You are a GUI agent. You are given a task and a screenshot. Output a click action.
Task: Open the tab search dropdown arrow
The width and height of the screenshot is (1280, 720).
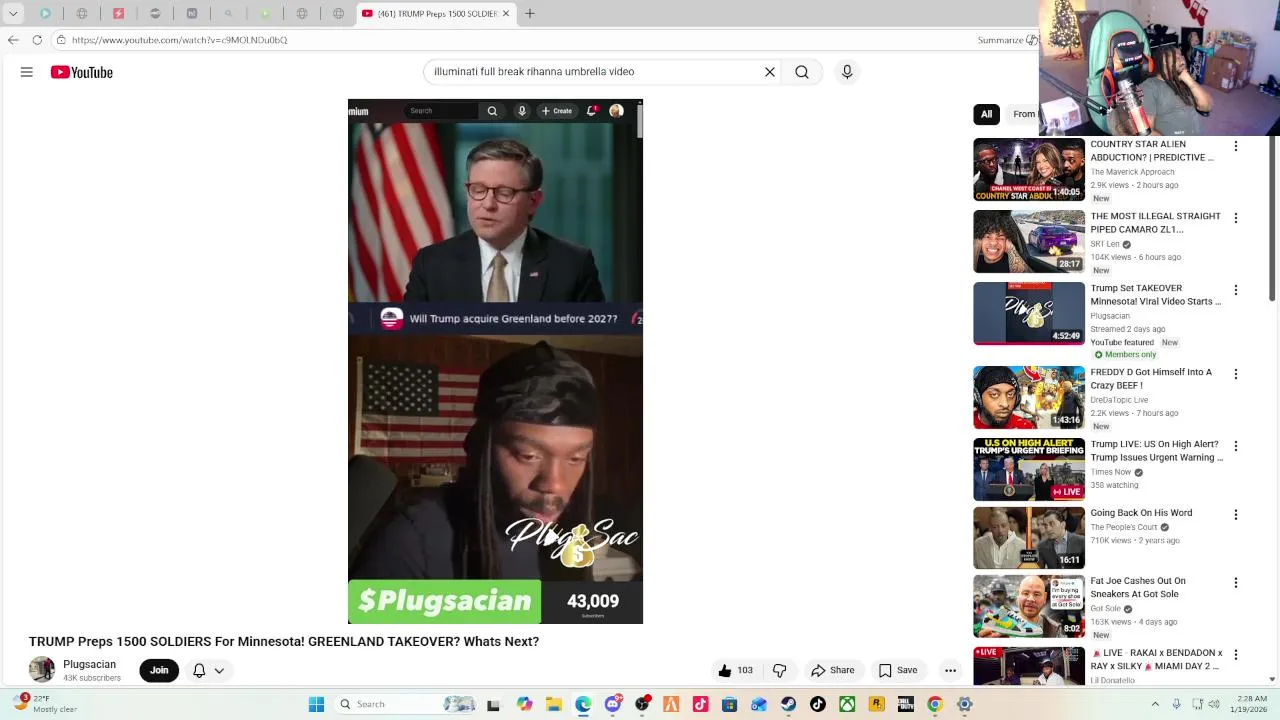click(13, 13)
